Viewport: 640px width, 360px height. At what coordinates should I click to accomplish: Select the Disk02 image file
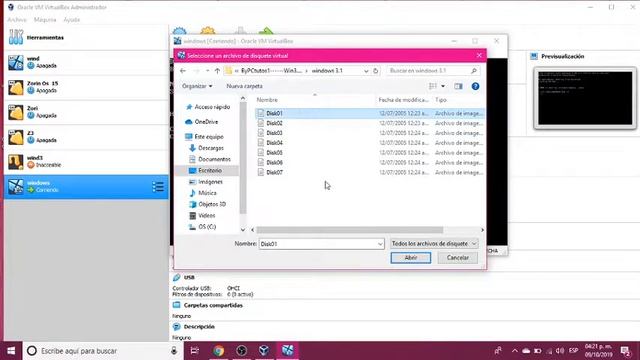coord(369,123)
